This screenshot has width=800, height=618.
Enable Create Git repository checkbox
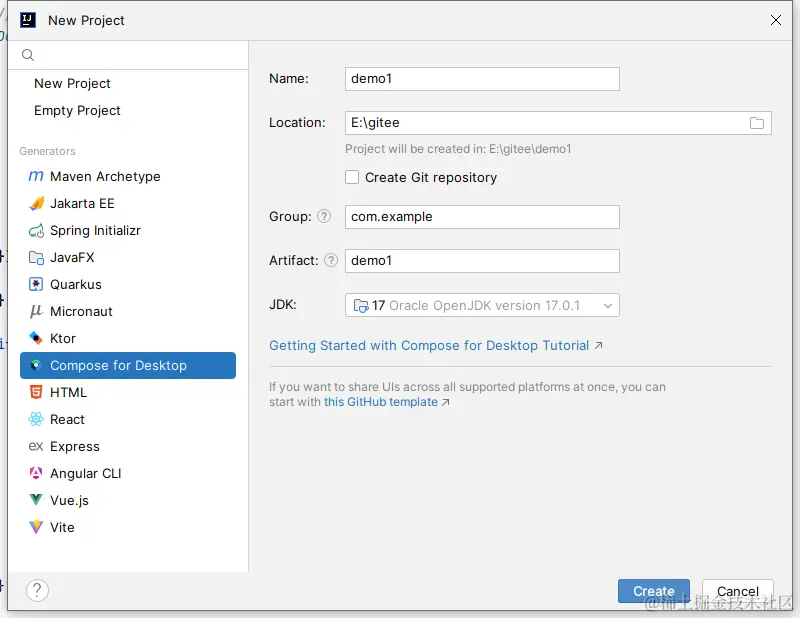352,177
